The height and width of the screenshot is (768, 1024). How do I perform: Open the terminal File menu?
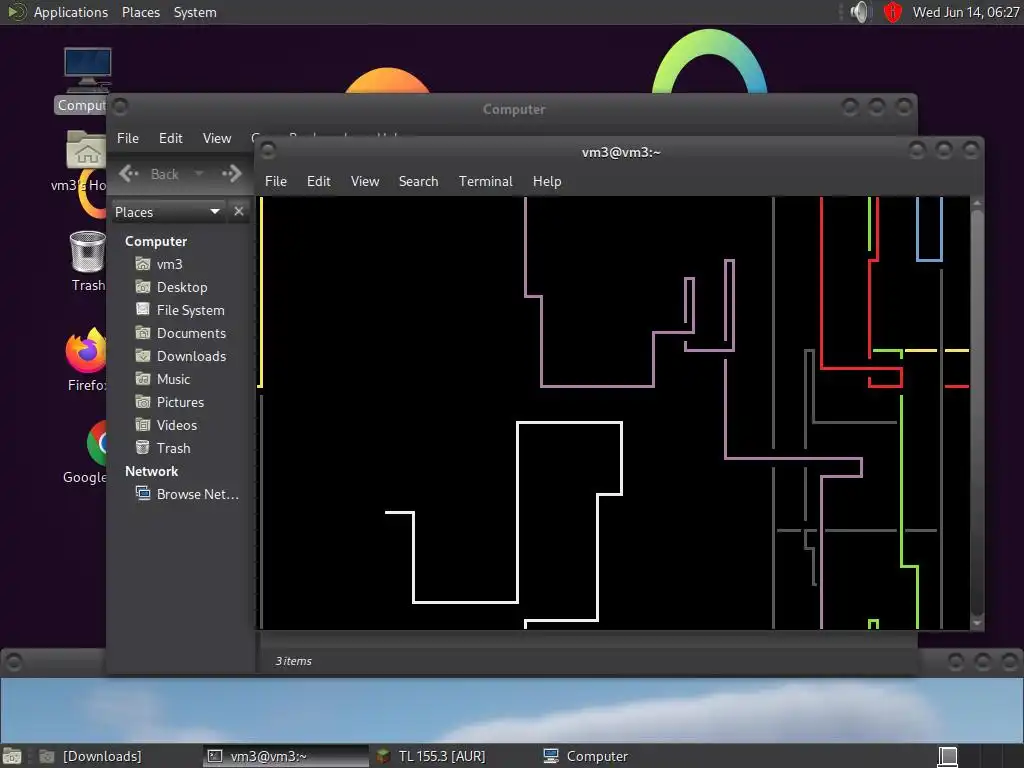click(276, 182)
